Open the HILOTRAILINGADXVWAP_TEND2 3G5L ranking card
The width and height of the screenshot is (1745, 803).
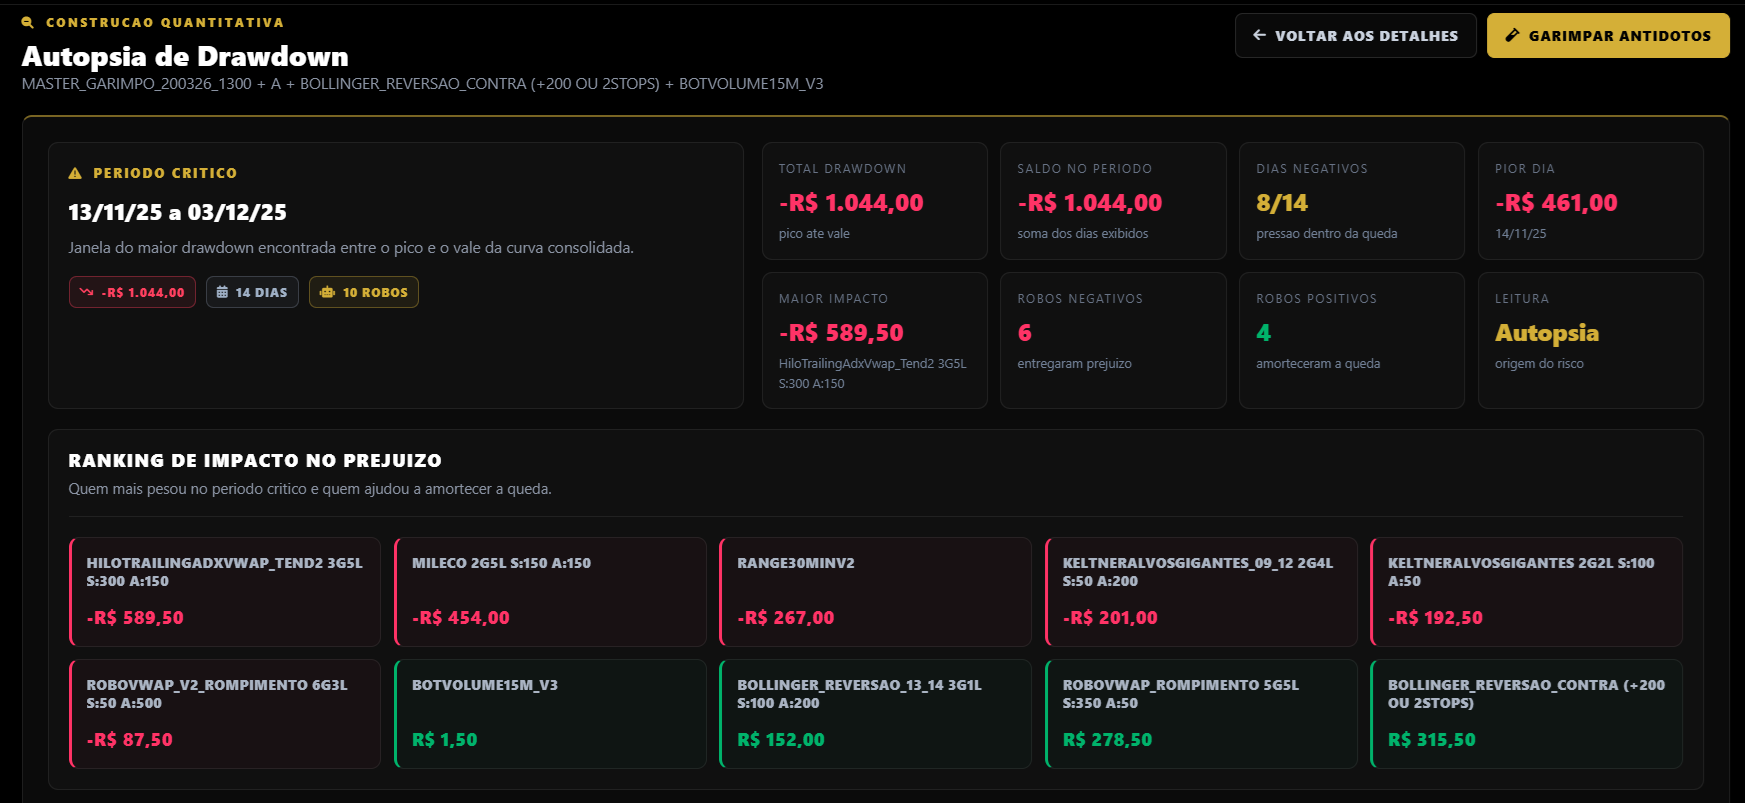click(225, 592)
